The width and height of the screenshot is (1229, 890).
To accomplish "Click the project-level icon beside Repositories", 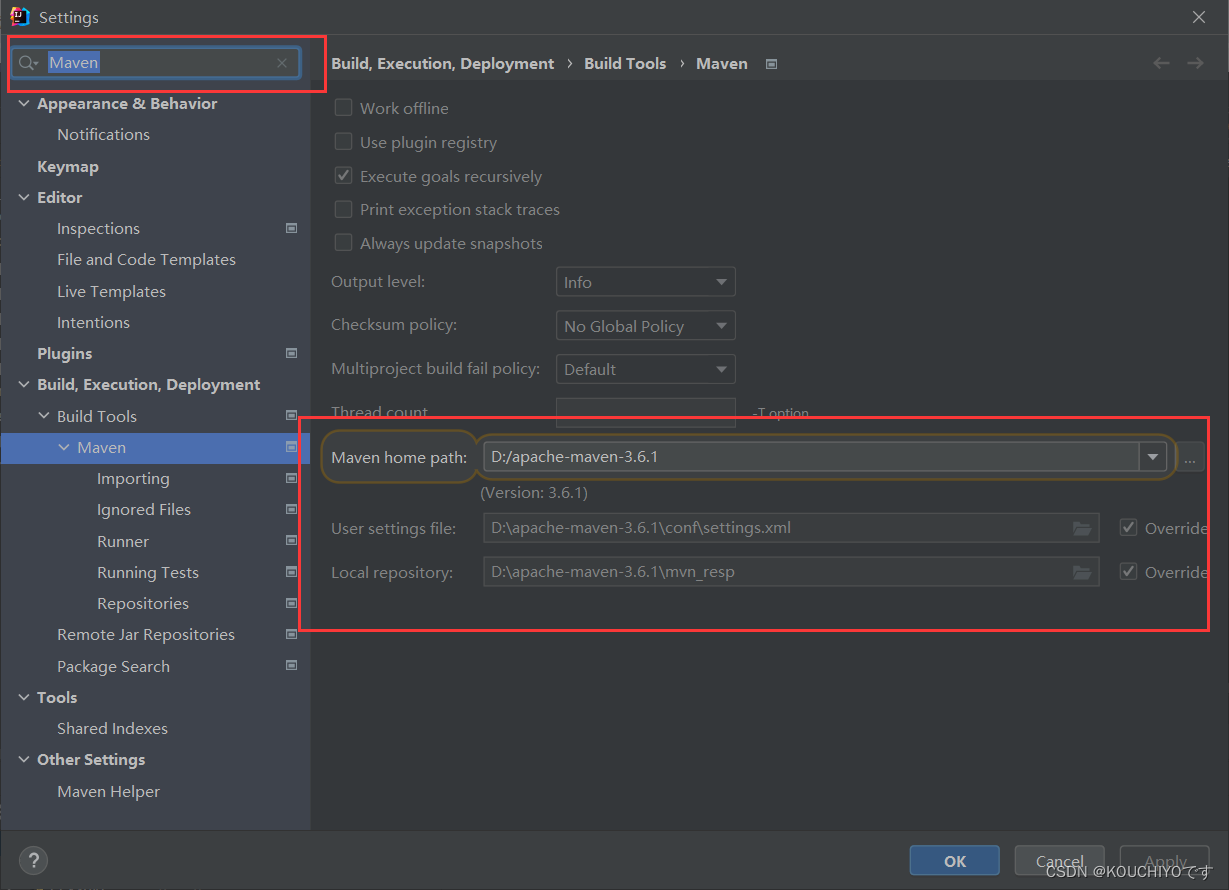I will pos(291,603).
